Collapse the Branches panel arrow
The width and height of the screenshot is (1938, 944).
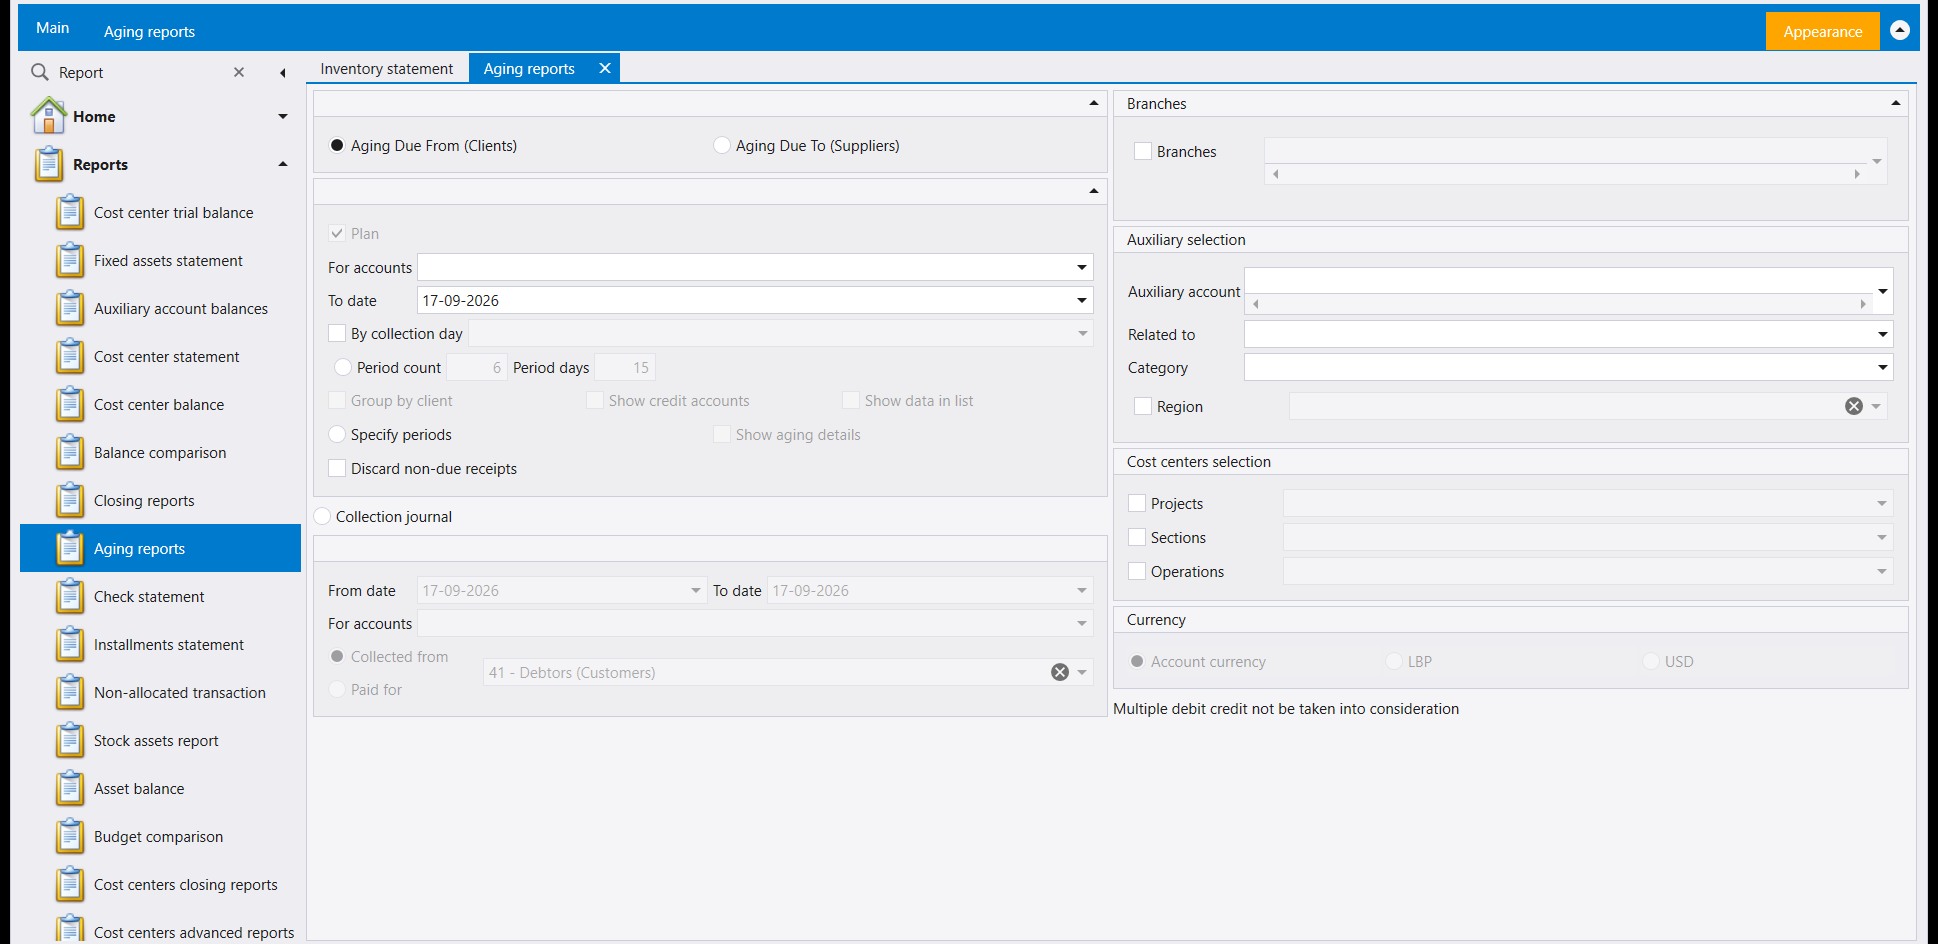(x=1895, y=103)
